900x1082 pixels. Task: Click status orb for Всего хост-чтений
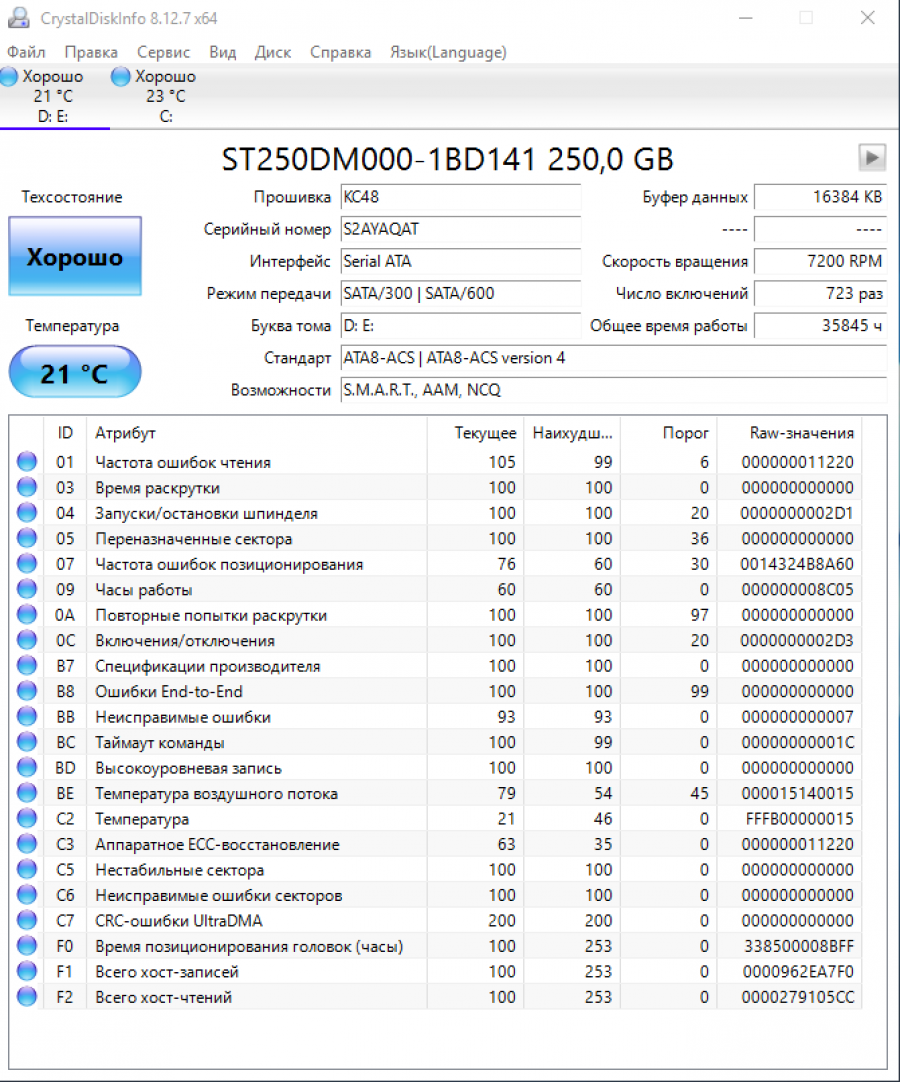(27, 997)
